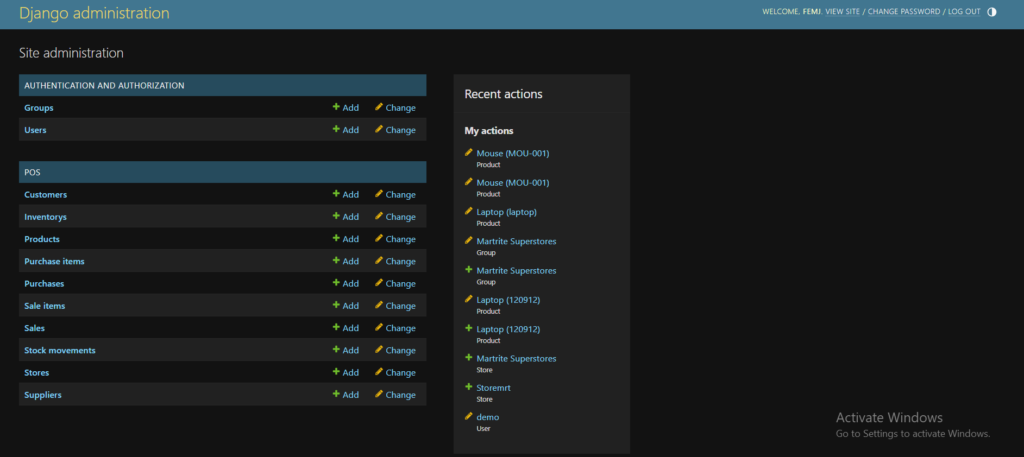Click the pencil icon for Stock movements
This screenshot has width=1024, height=457.
[x=379, y=350]
